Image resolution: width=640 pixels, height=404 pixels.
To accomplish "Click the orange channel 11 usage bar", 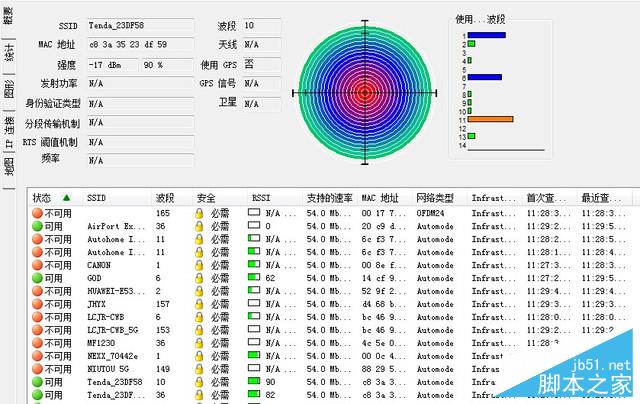I will coord(490,119).
